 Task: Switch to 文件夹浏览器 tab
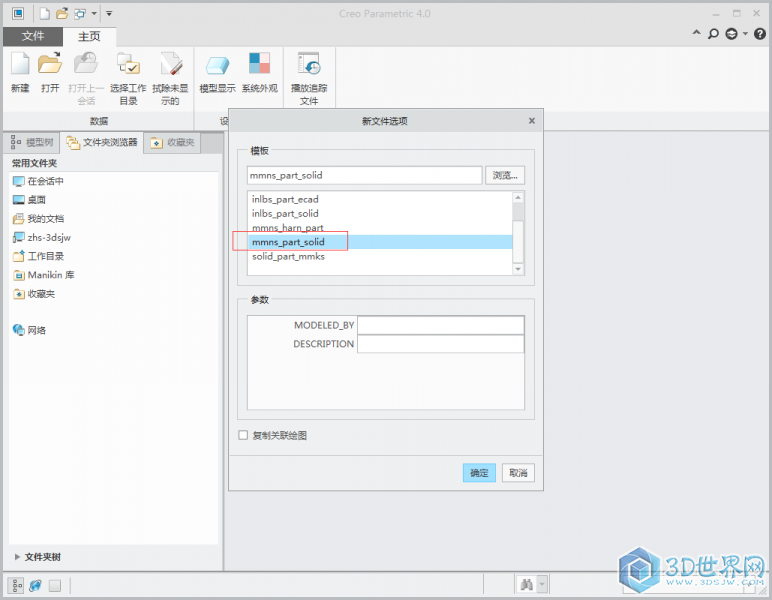[x=102, y=143]
